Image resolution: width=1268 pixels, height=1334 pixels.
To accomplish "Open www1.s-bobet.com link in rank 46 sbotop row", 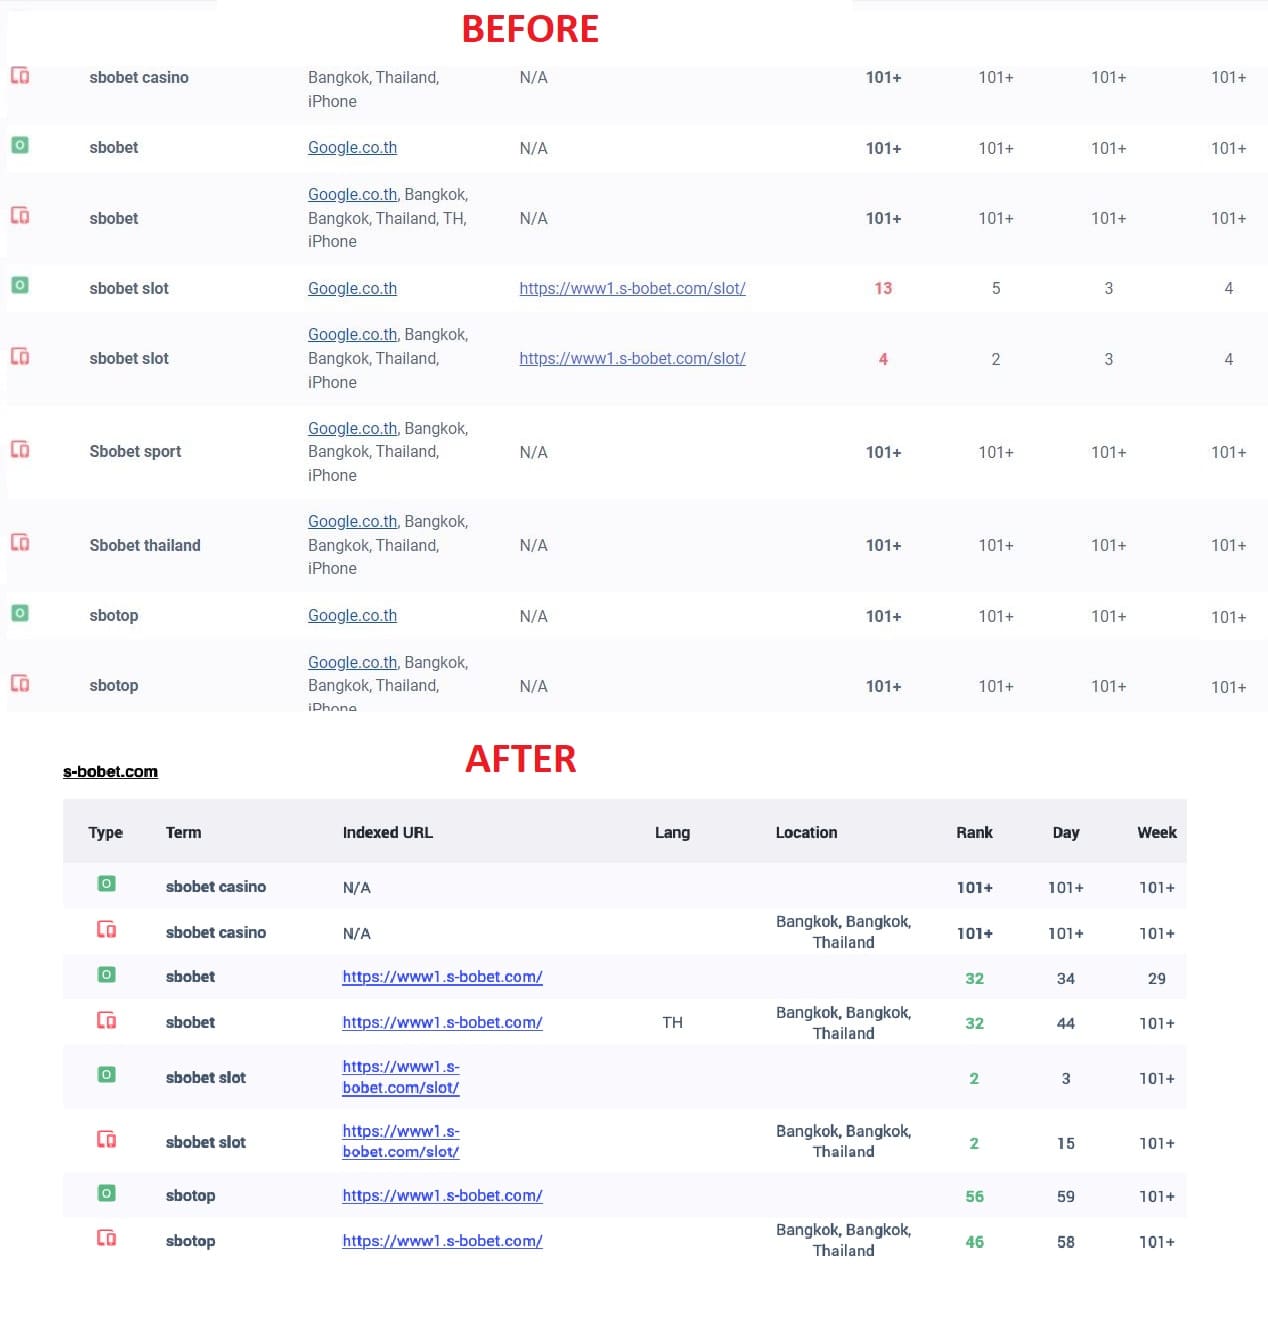I will pos(442,1241).
